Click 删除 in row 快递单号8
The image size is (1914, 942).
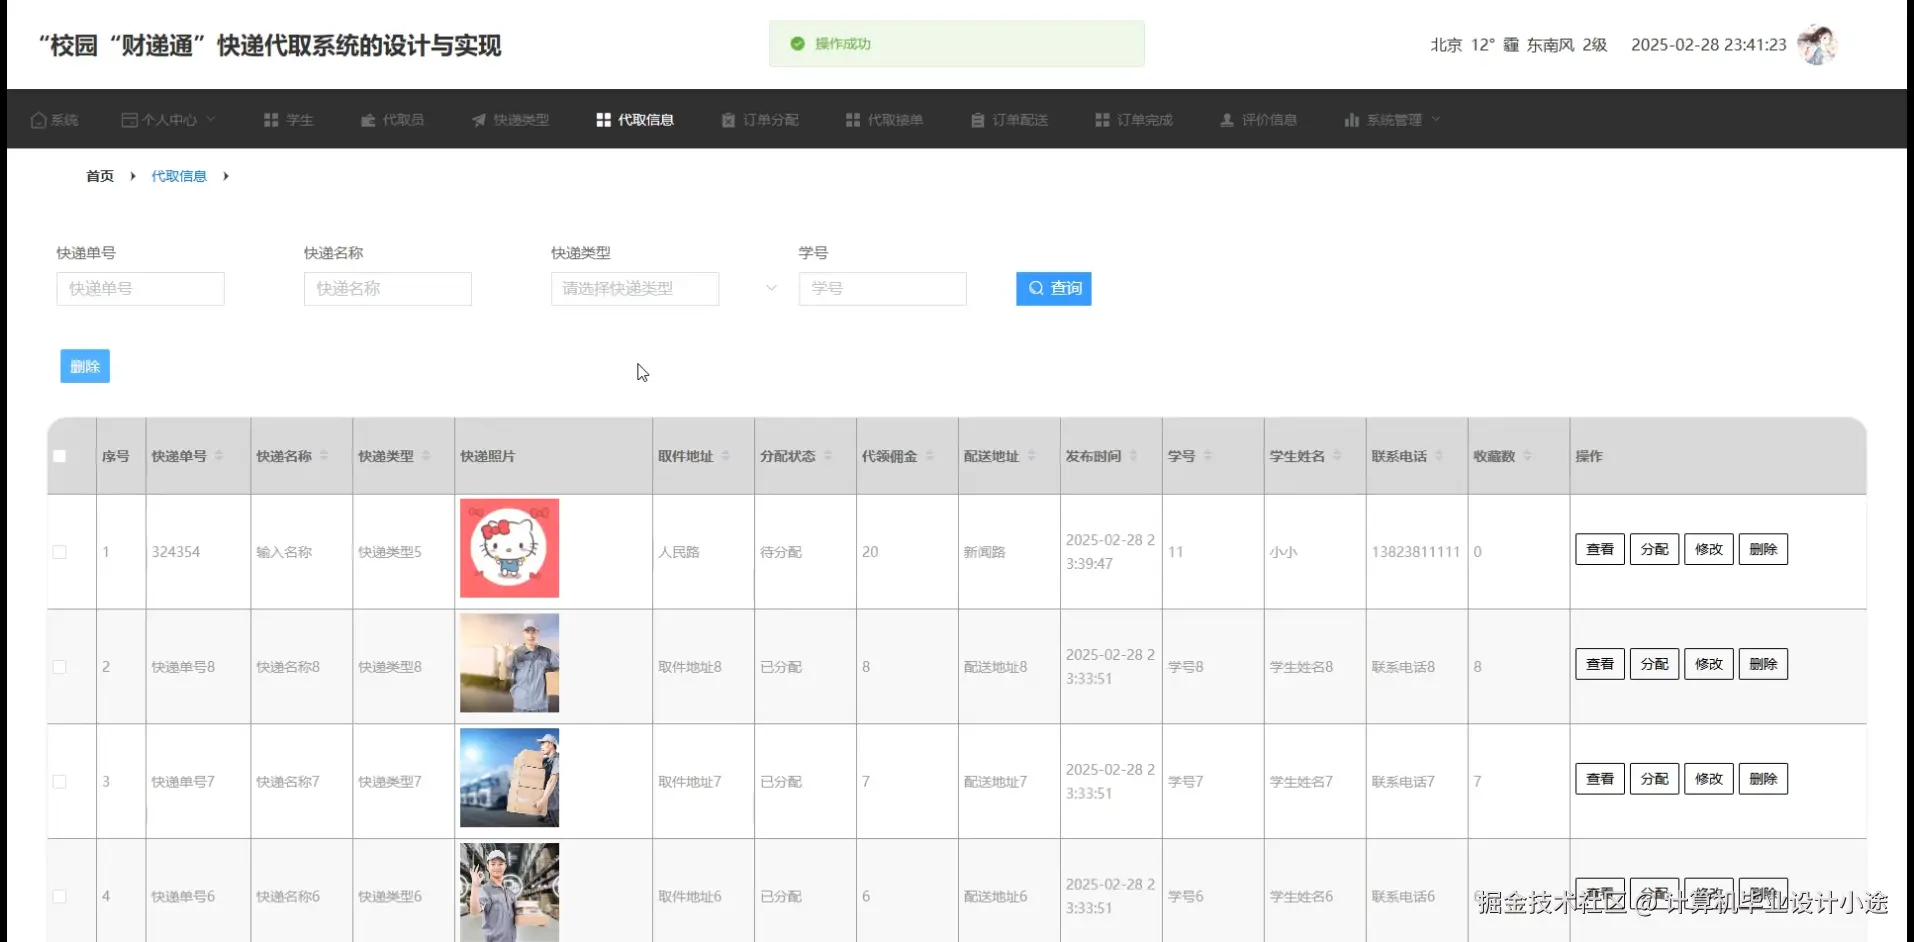coord(1763,664)
